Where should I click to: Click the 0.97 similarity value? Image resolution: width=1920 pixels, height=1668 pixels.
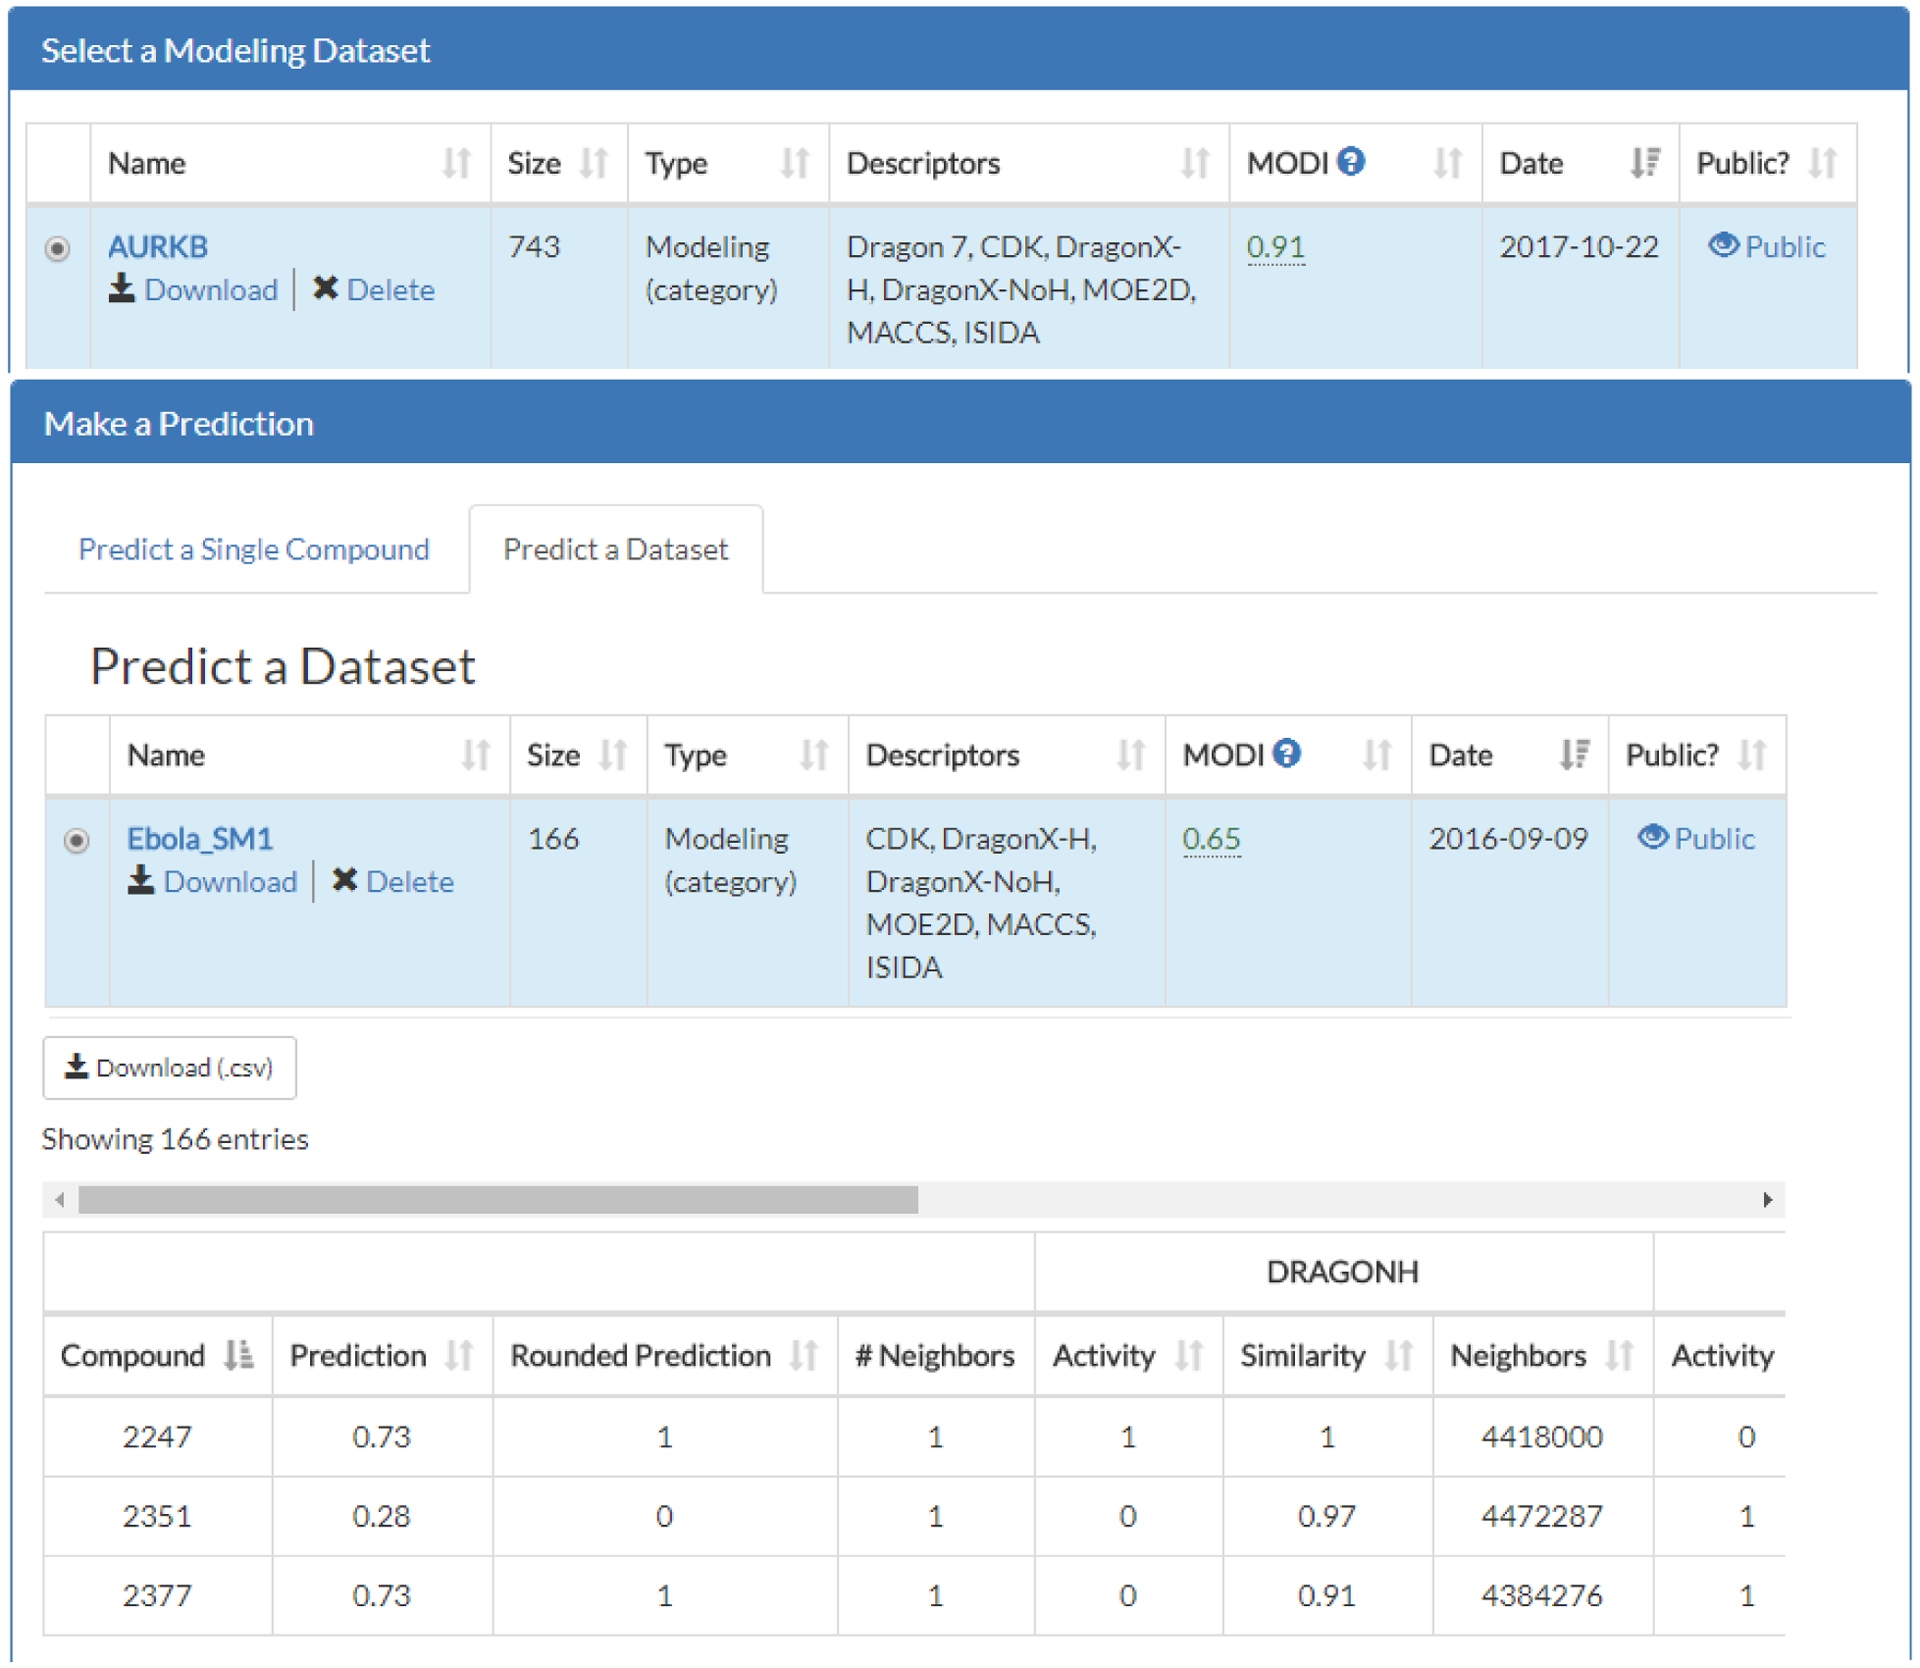tap(1327, 1517)
